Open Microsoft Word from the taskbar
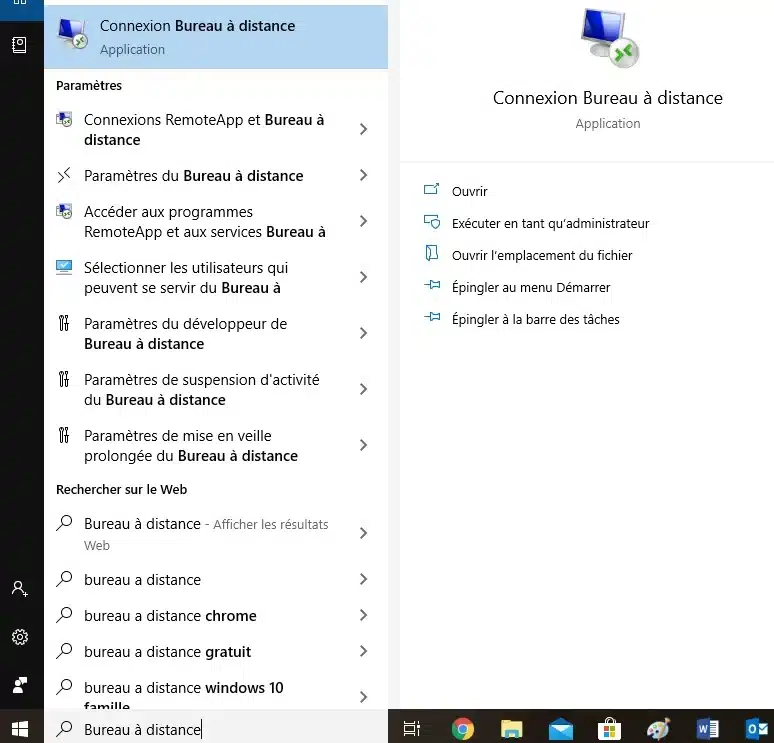 pos(707,729)
